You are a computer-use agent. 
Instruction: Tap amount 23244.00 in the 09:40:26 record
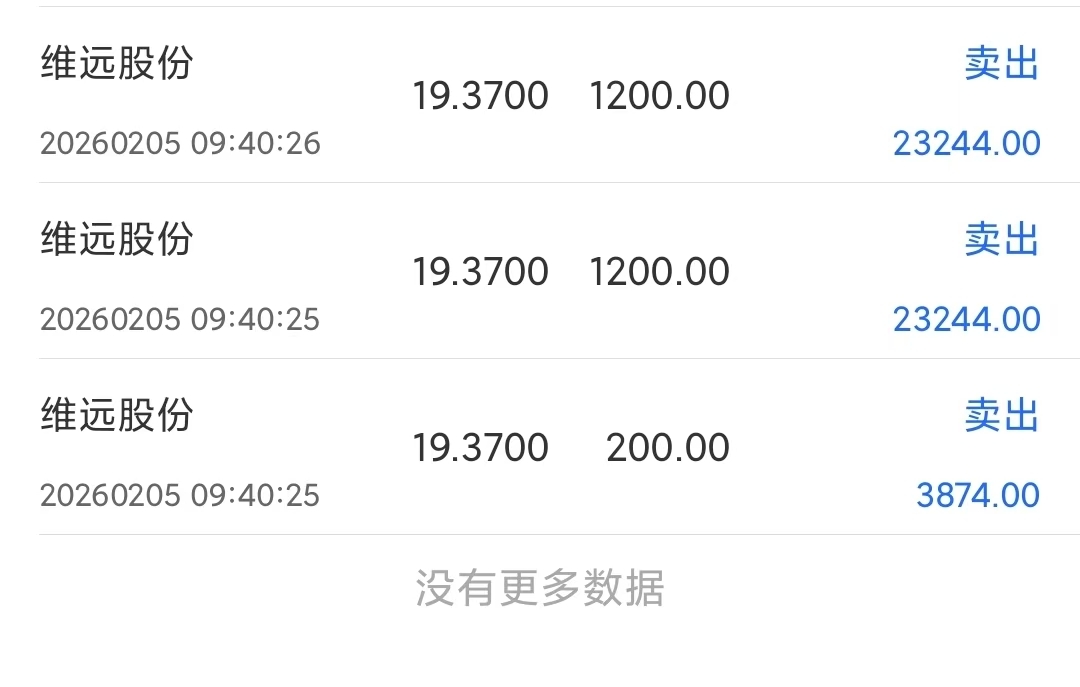coord(966,144)
